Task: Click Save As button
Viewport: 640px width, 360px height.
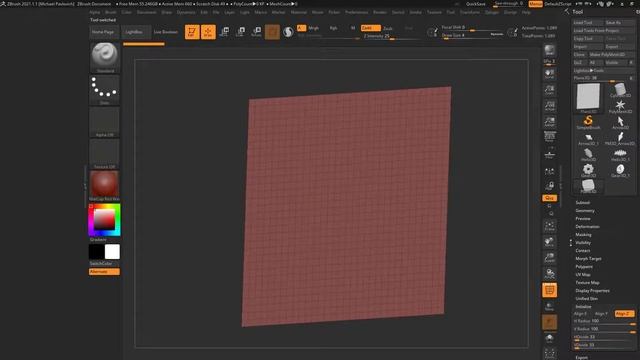Action: (620, 23)
